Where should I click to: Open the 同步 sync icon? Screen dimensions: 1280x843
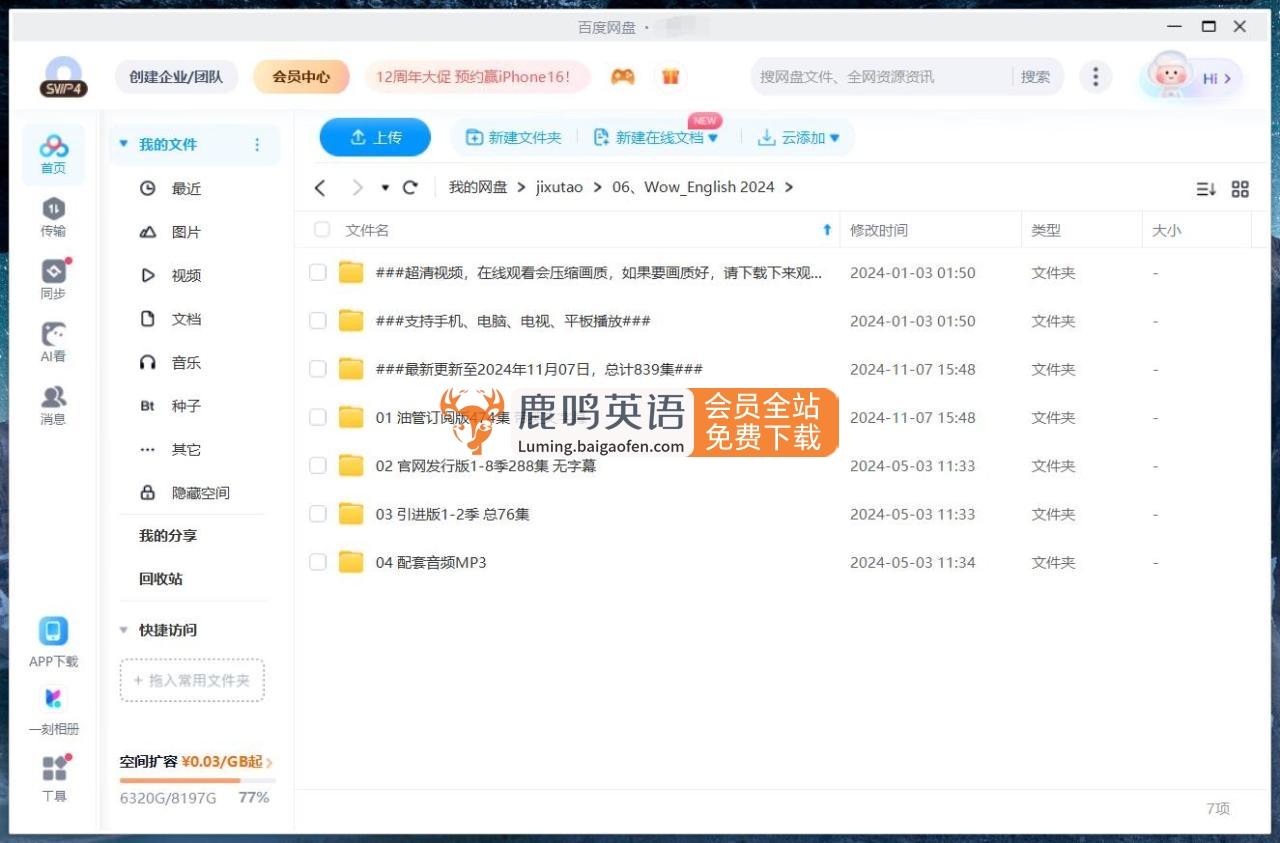[54, 280]
